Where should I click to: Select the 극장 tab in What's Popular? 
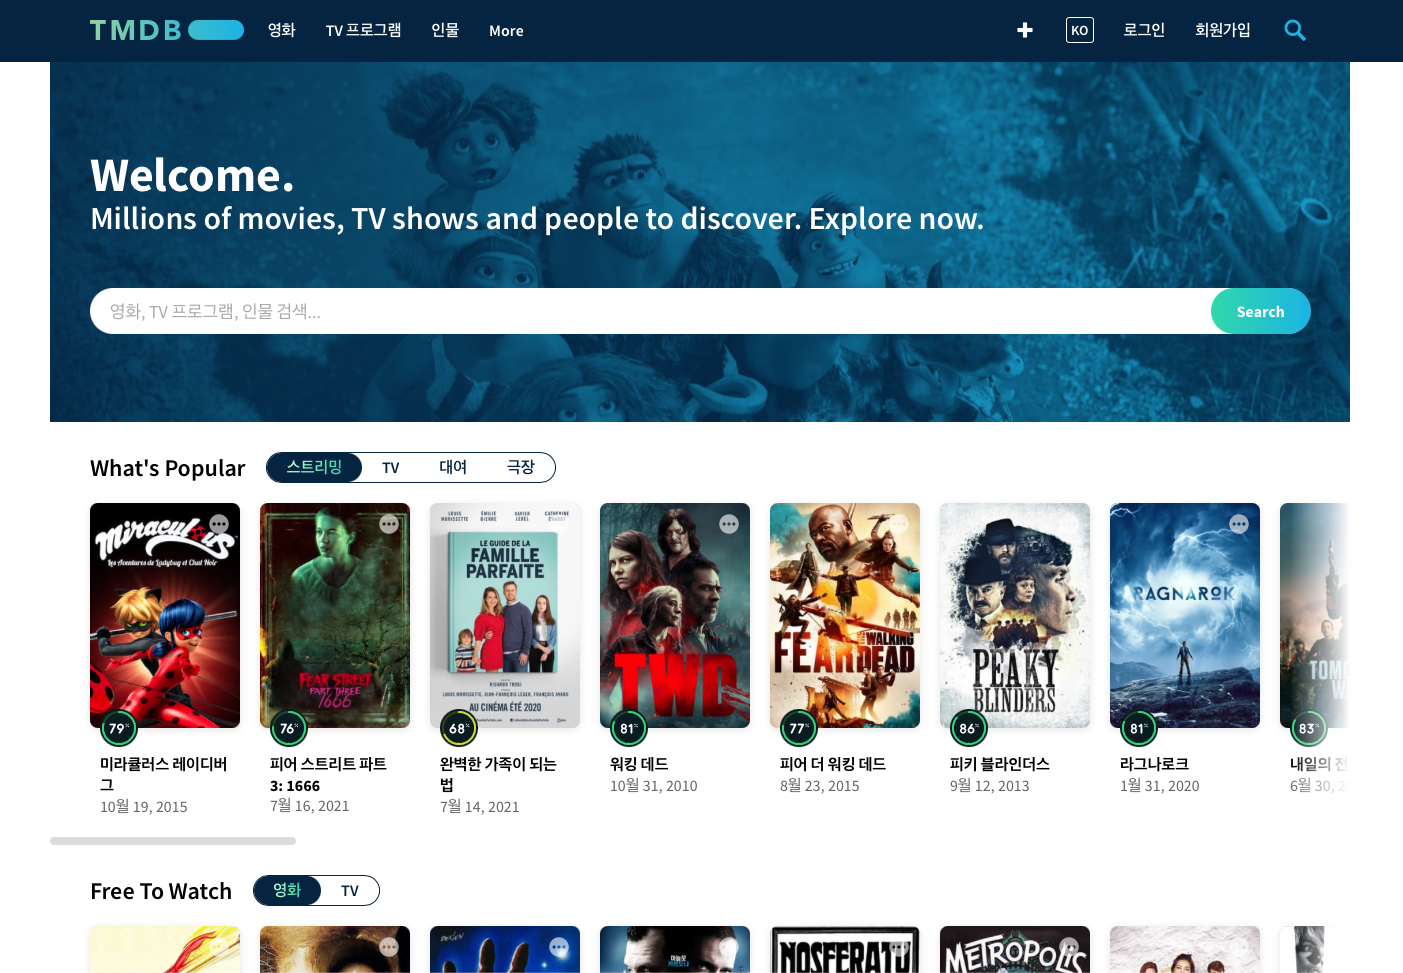point(521,467)
